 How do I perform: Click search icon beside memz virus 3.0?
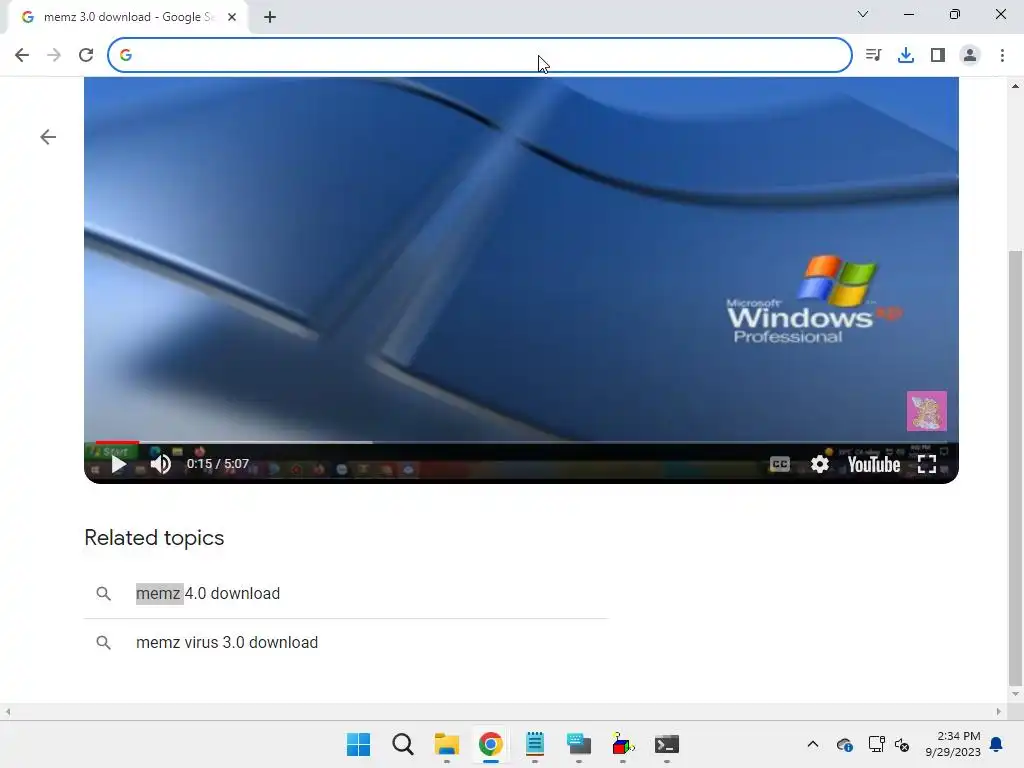coord(103,642)
